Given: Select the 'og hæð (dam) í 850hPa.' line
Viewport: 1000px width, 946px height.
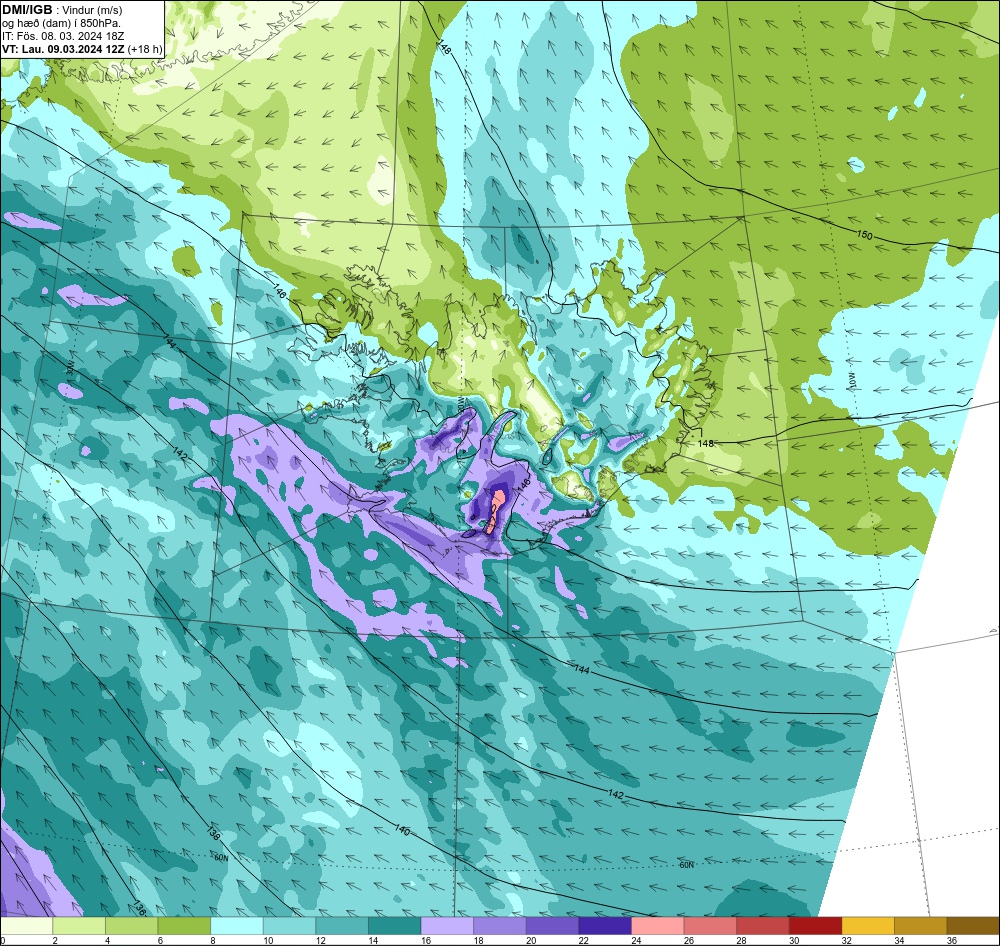Looking at the screenshot, I should click(x=62, y=23).
